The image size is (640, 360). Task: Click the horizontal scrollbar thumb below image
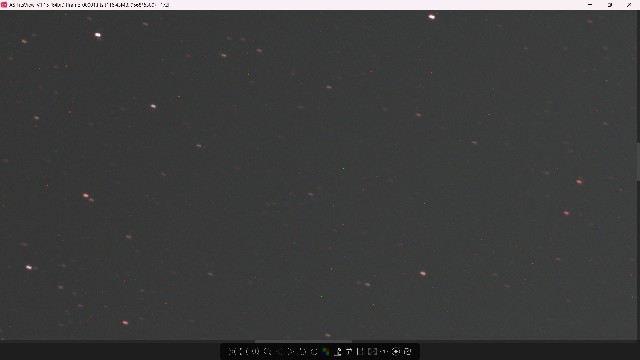pos(303,341)
